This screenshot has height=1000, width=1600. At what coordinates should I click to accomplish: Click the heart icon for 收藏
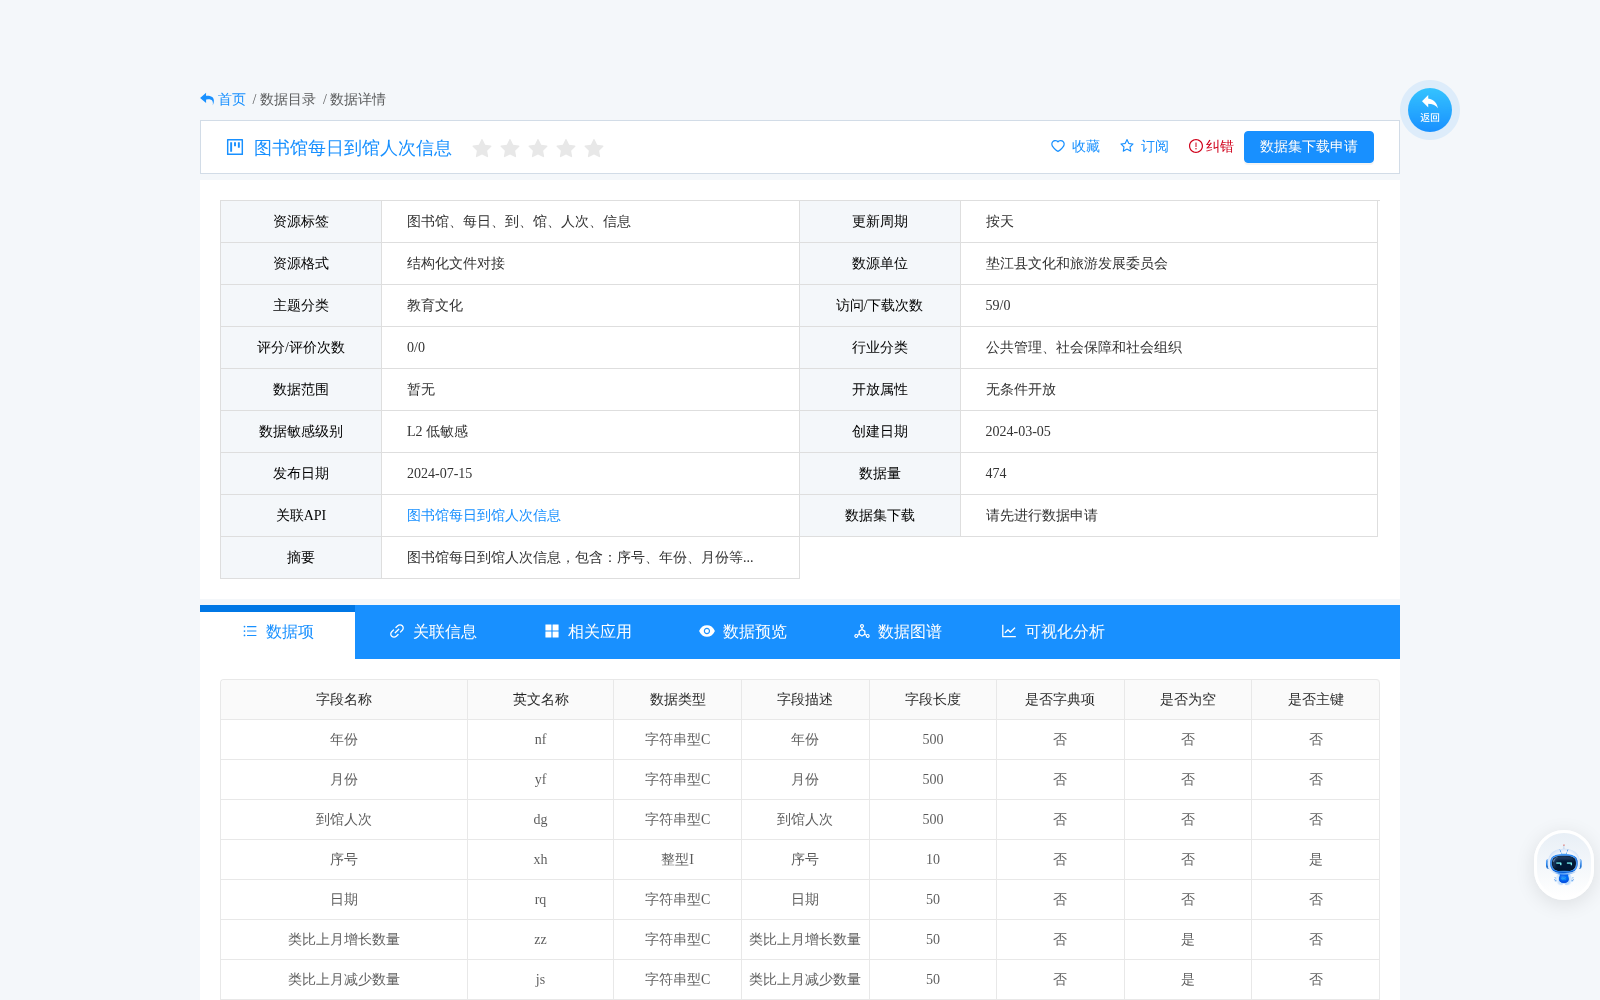pyautogui.click(x=1058, y=146)
